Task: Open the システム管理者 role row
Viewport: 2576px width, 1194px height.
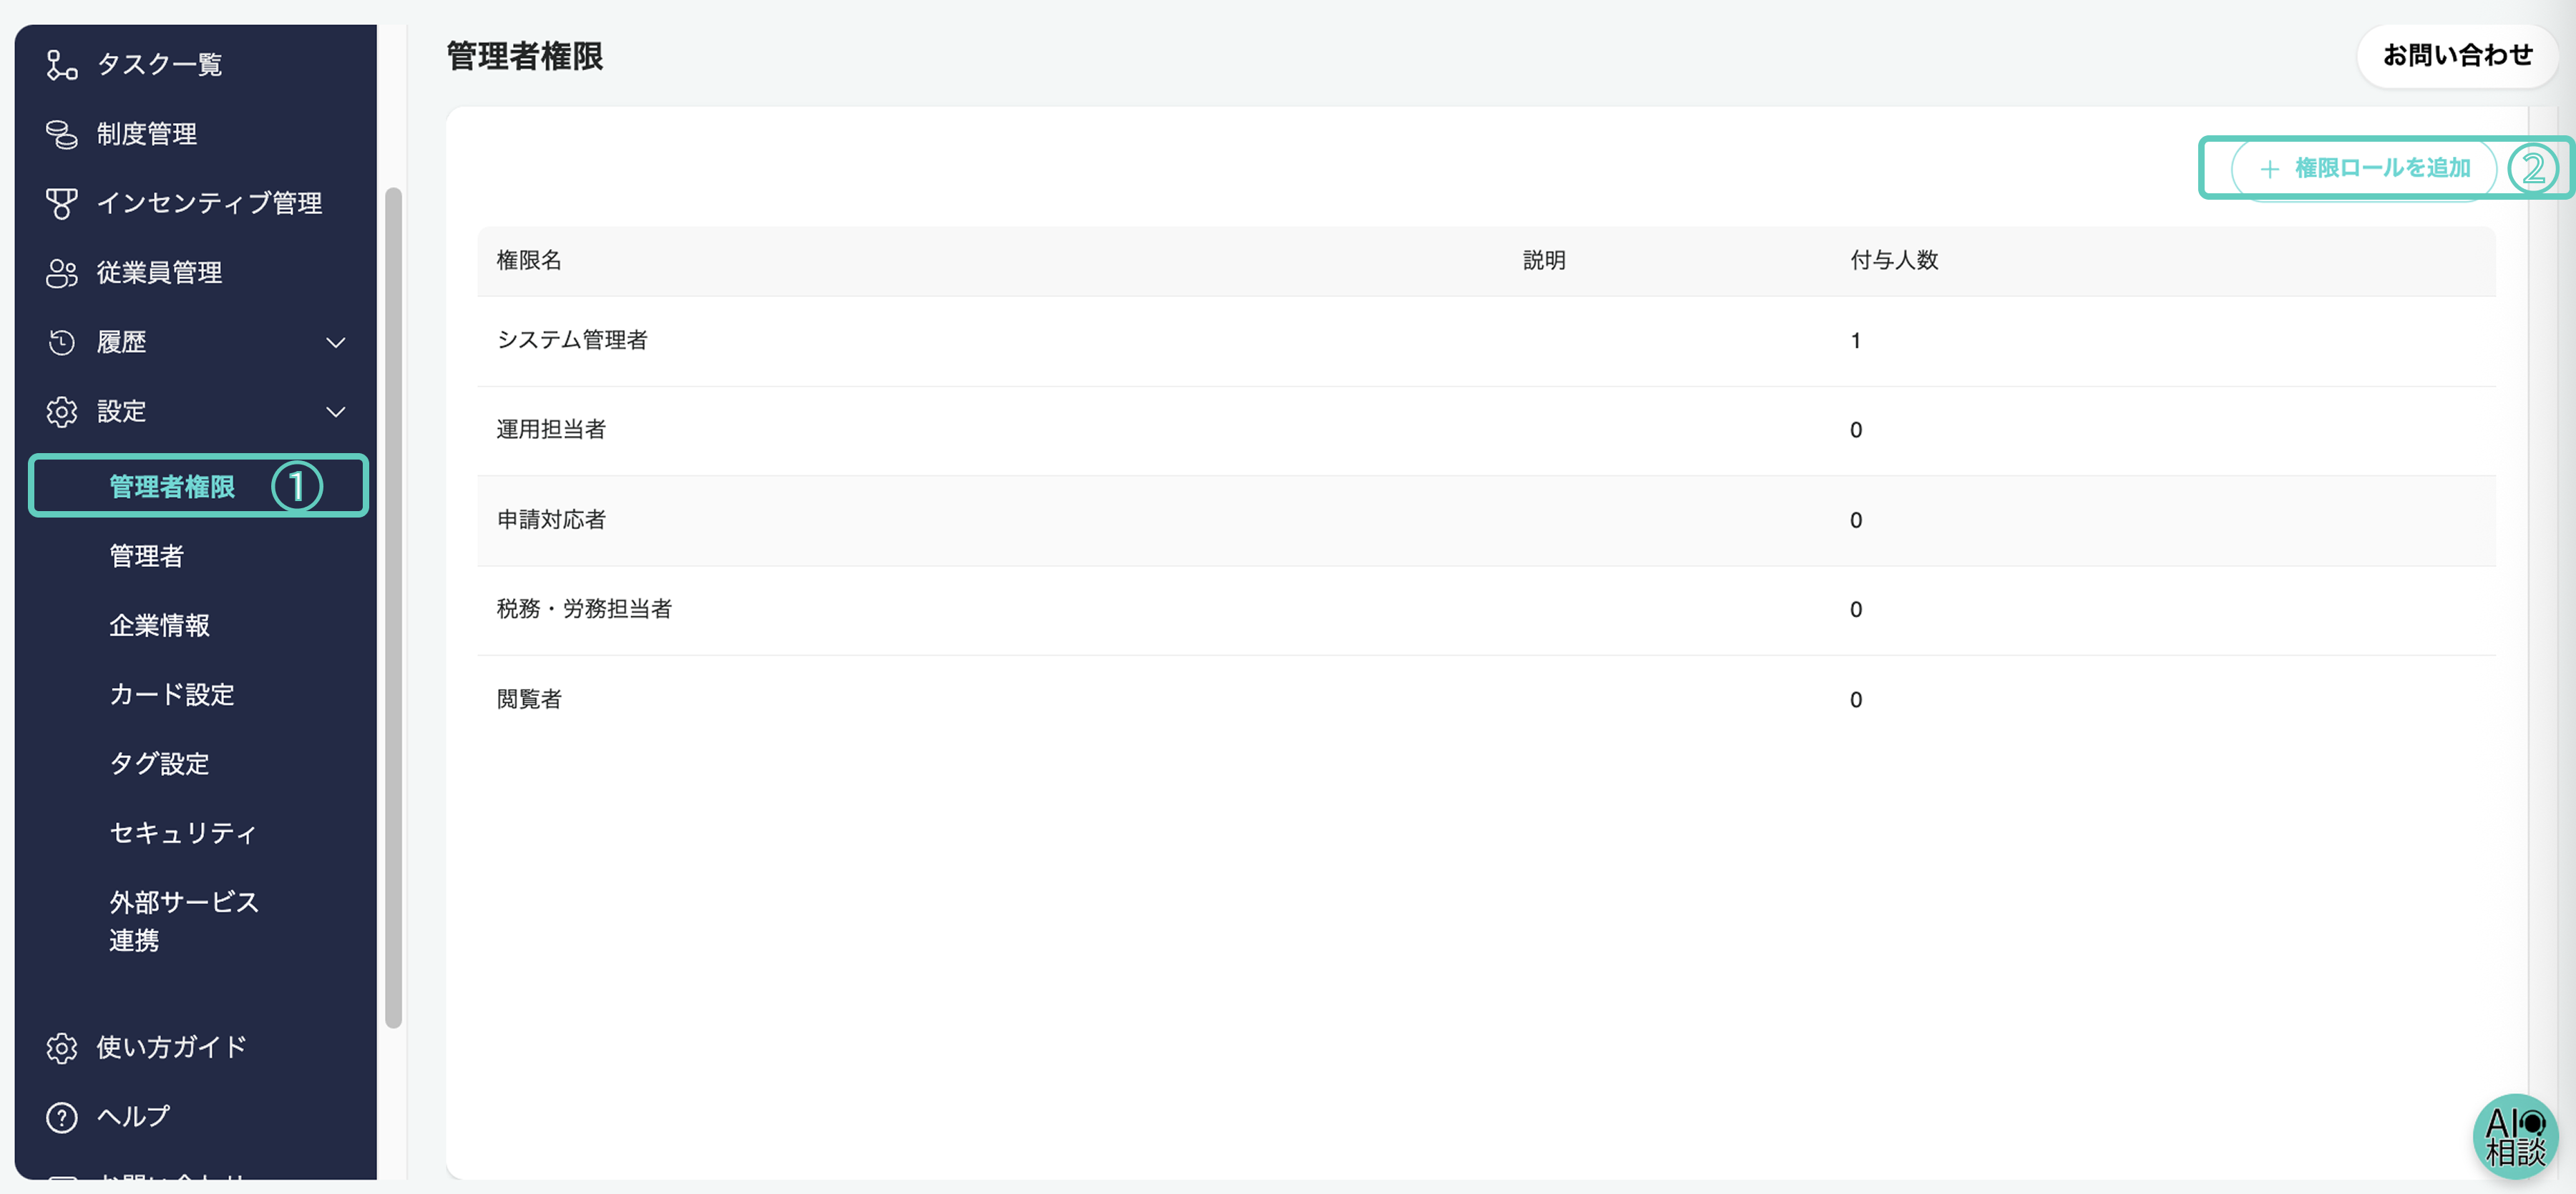Action: point(572,340)
